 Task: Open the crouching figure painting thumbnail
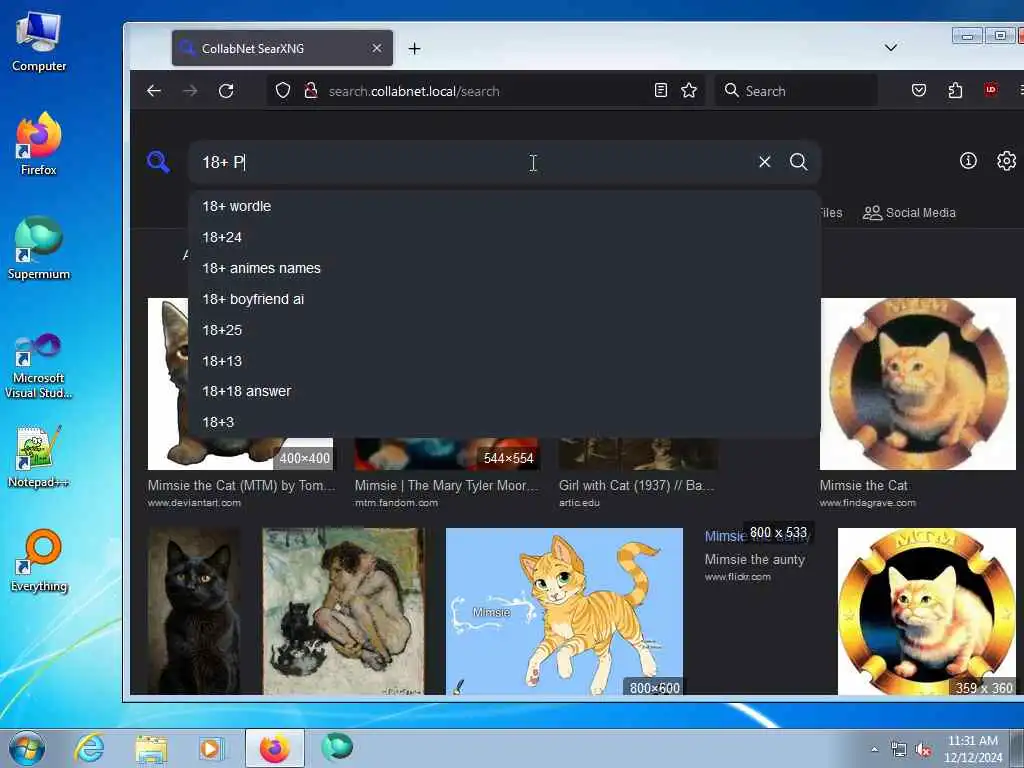coord(344,611)
